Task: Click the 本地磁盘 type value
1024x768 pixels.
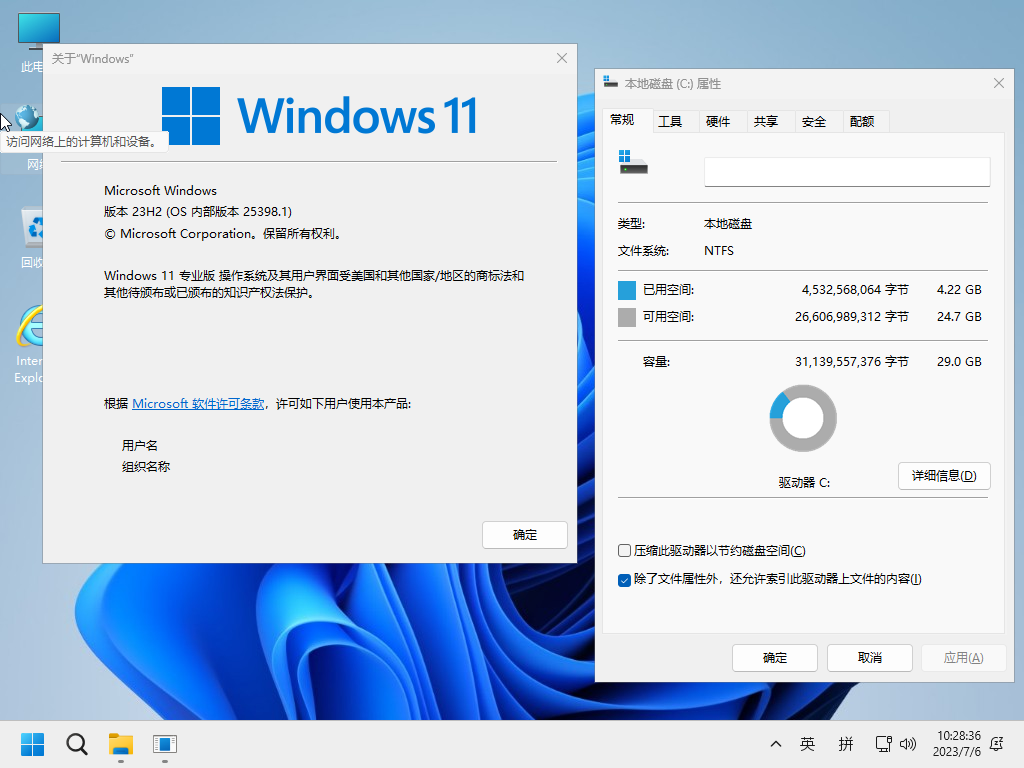Action: coord(728,223)
